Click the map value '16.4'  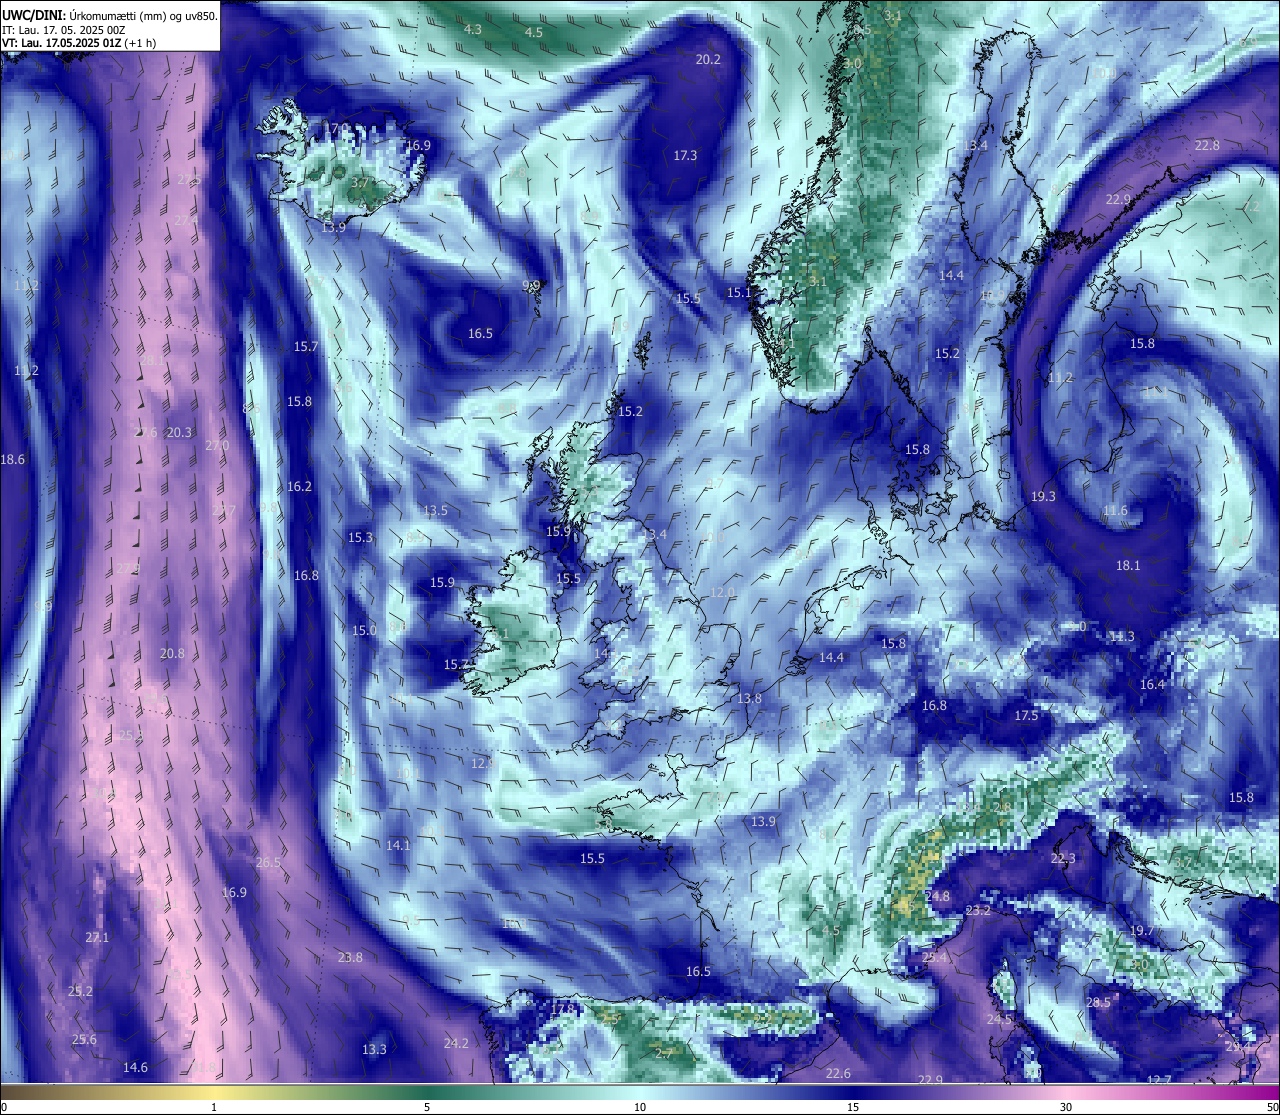tap(1153, 685)
